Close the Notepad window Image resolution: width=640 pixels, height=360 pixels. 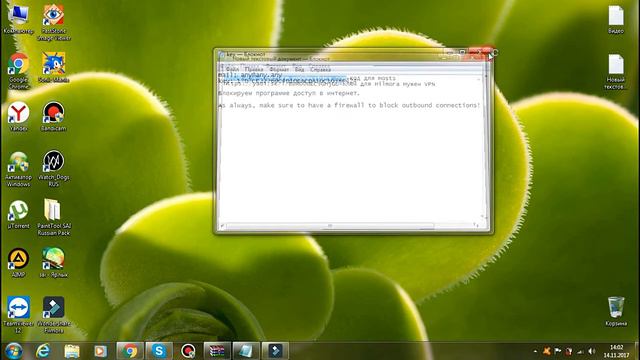point(480,53)
